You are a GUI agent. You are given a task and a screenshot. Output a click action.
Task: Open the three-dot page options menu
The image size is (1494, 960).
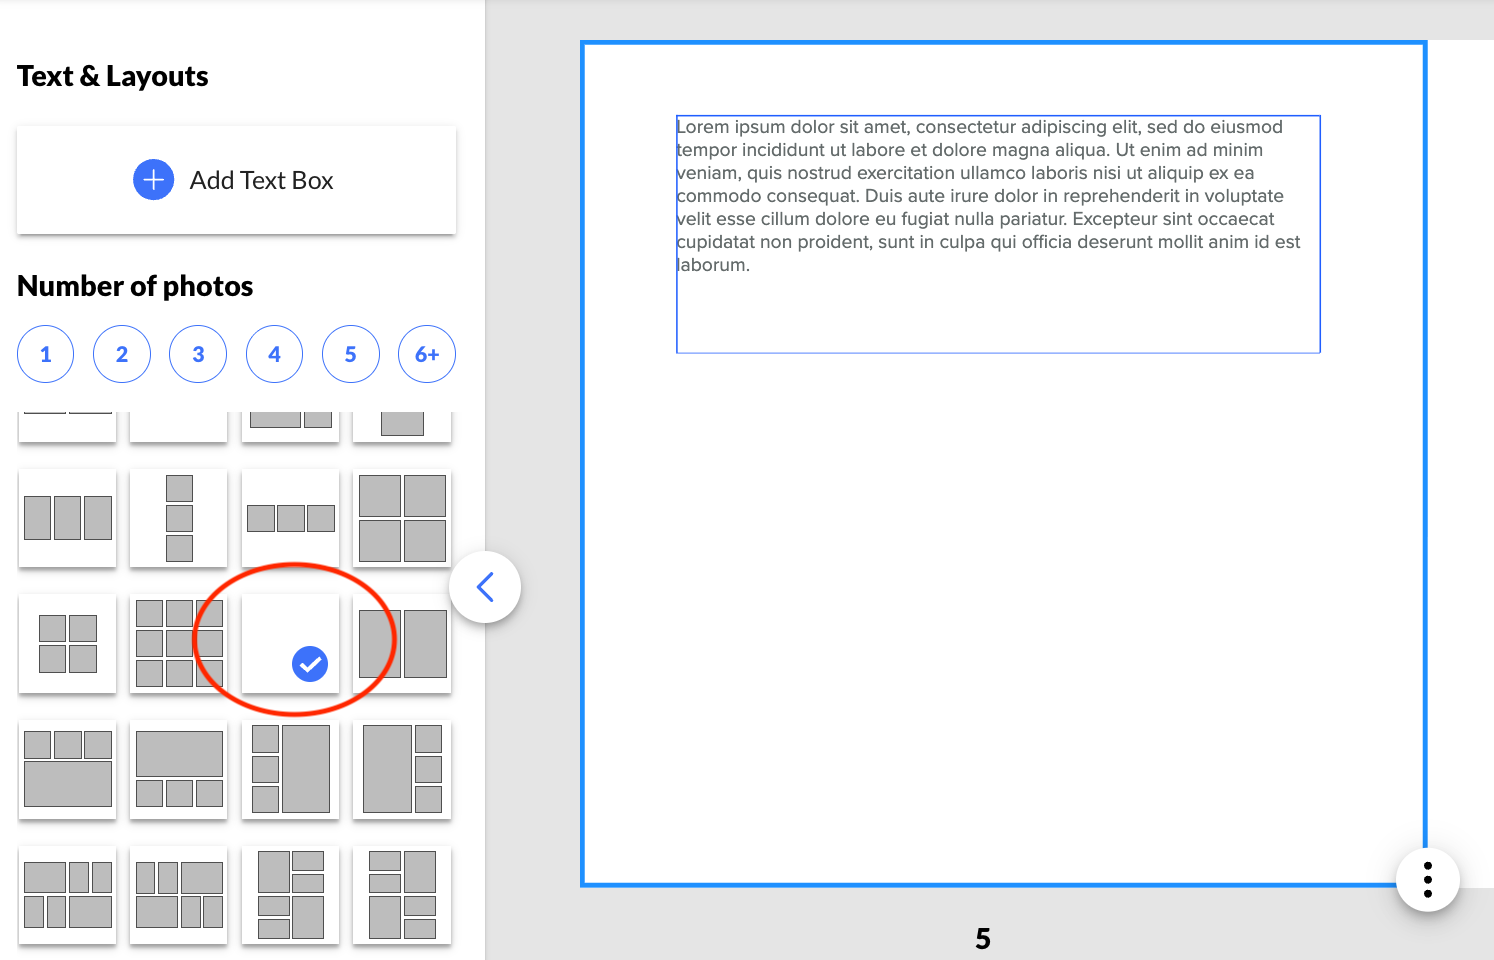[1427, 880]
